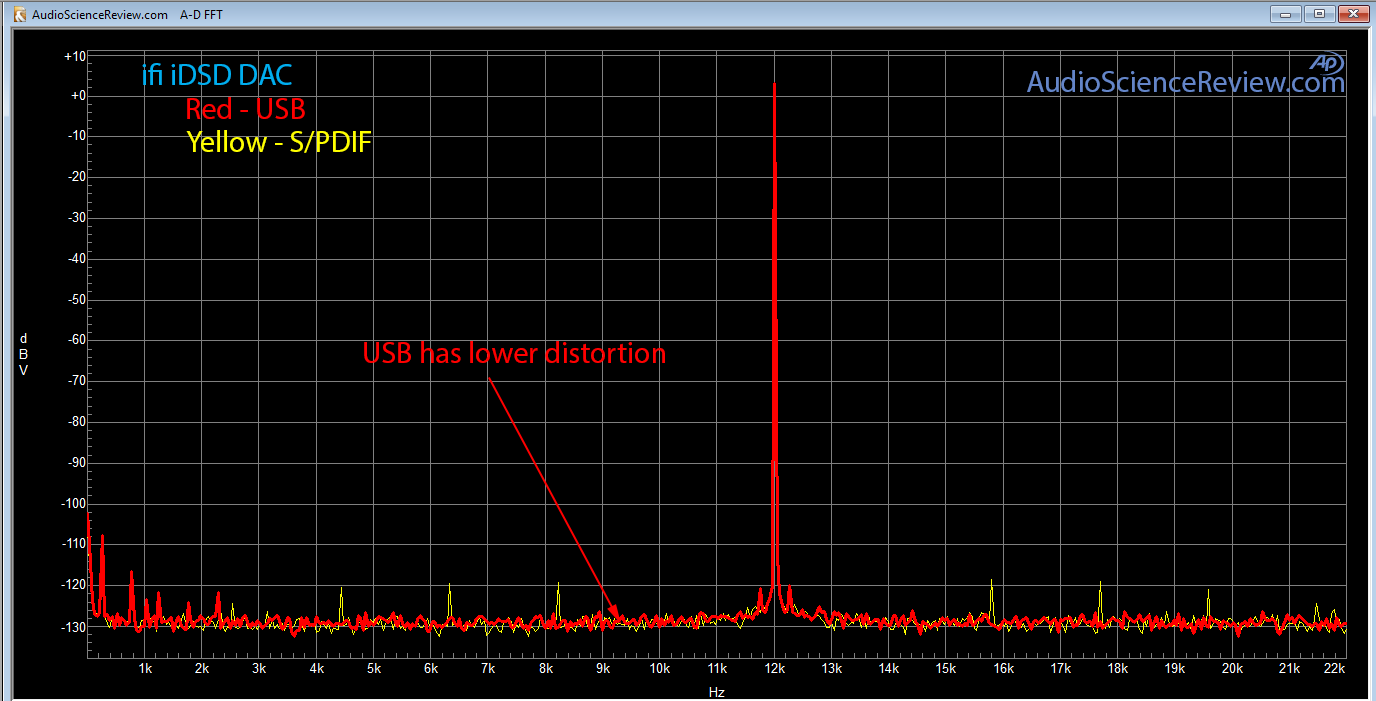Click the '+10' y-axis label
This screenshot has height=701, width=1376.
click(74, 57)
